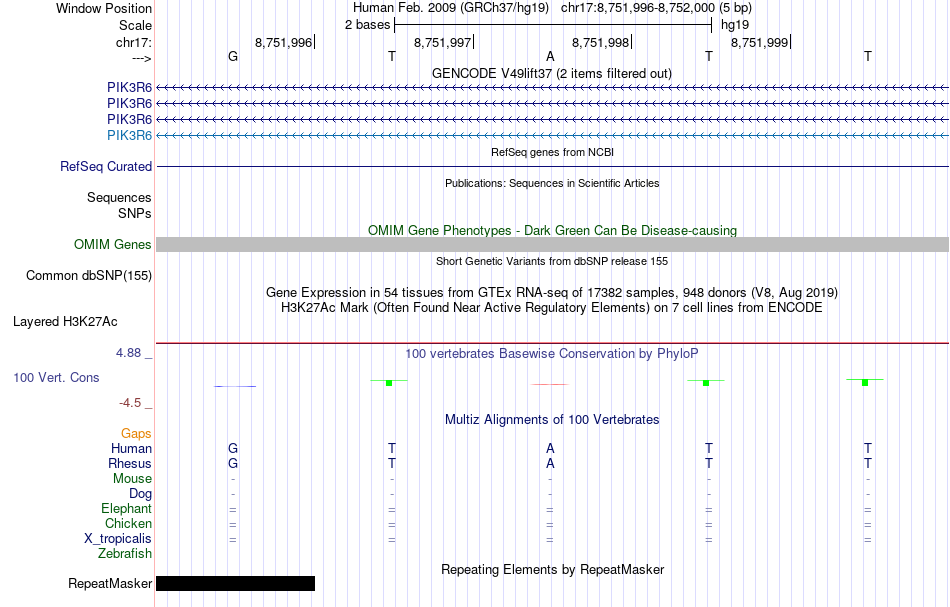Open Short Genetic Variants from dbSNP release 155
950x607 pixels.
pyautogui.click(x=552, y=261)
